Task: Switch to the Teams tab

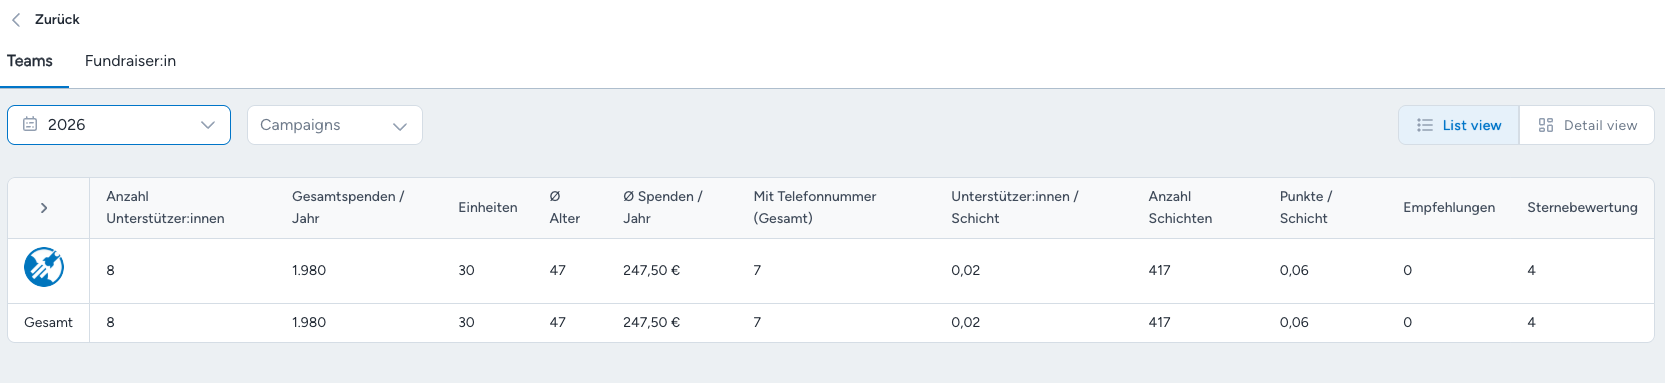Action: tap(30, 61)
